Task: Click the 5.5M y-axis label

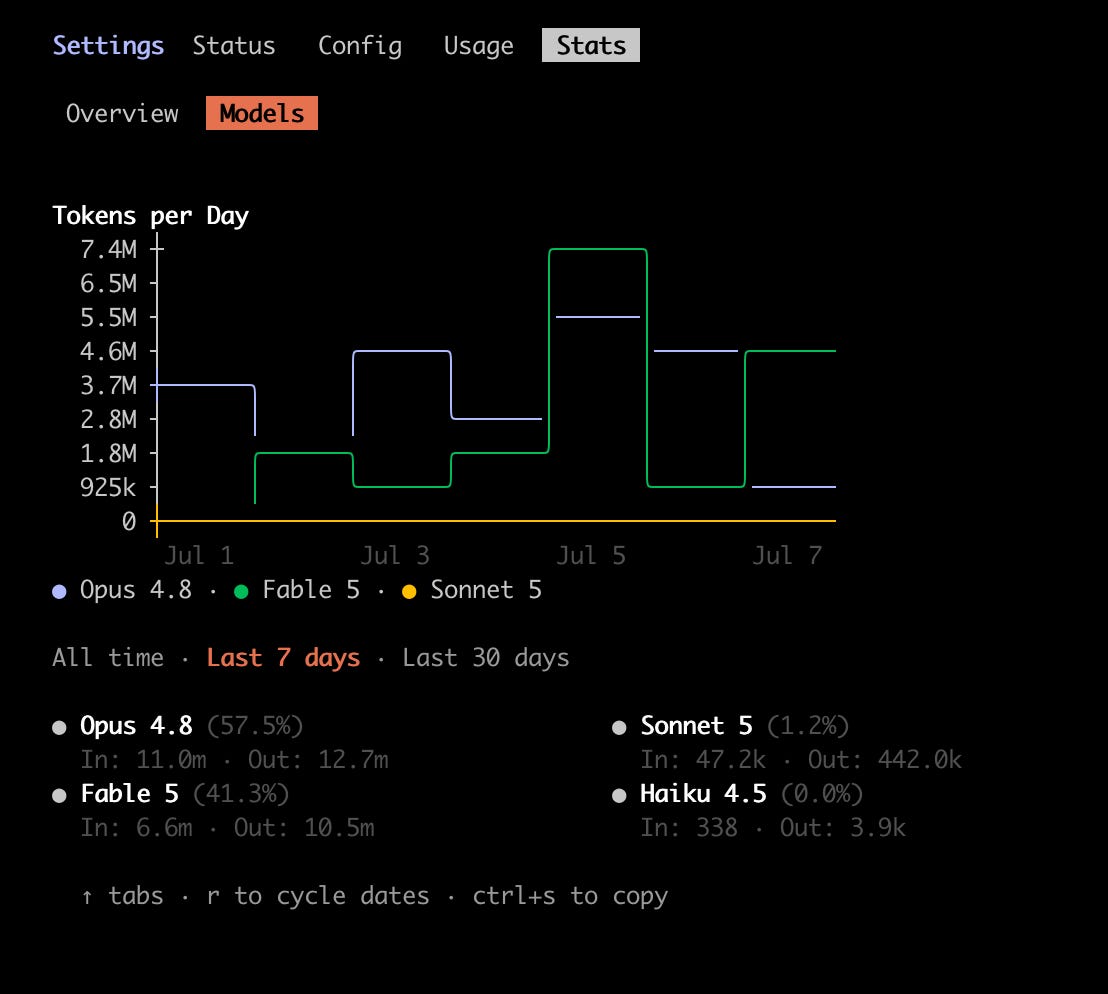Action: click(108, 317)
